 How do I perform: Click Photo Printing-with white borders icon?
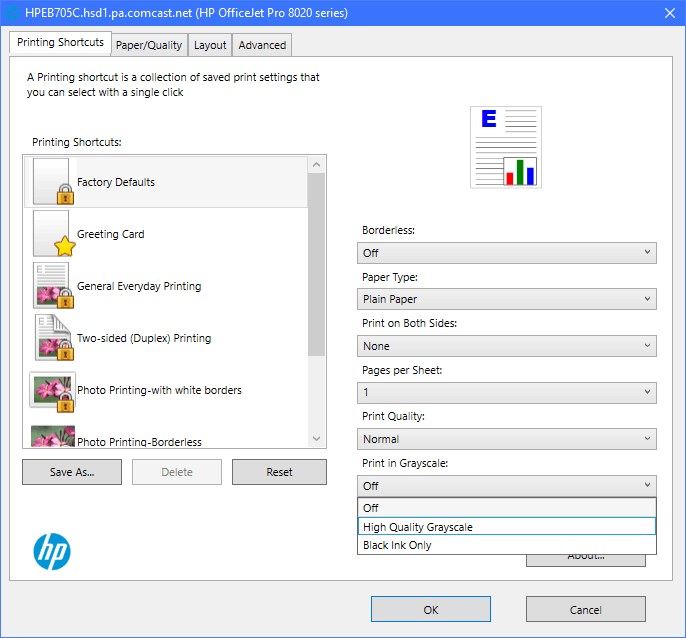[52, 392]
